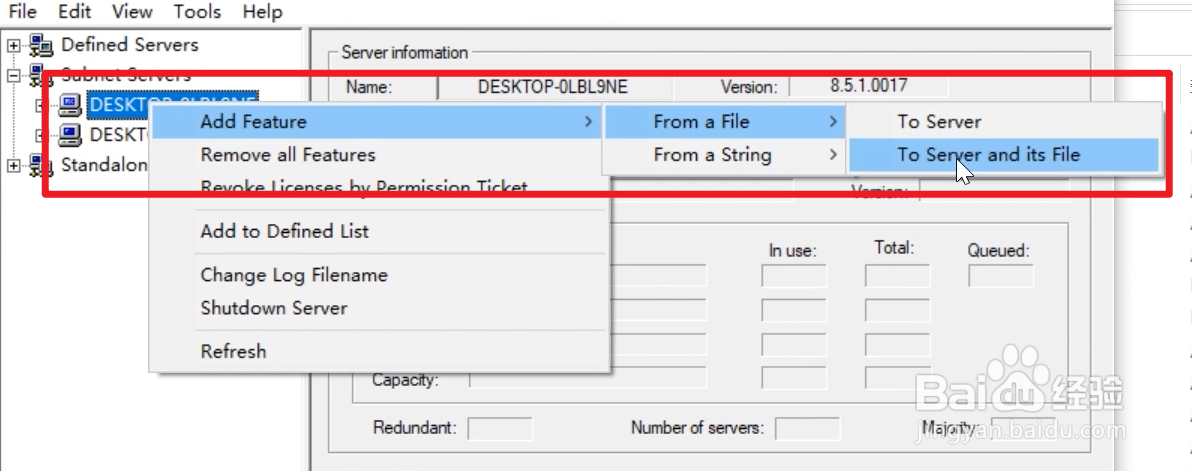Choose Add to Defined List

tap(379, 232)
